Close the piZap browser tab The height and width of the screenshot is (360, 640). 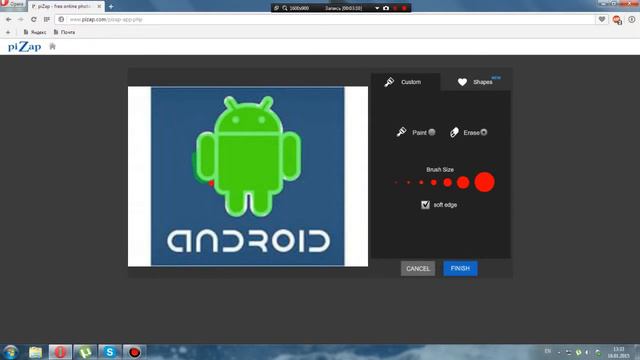(99, 7)
